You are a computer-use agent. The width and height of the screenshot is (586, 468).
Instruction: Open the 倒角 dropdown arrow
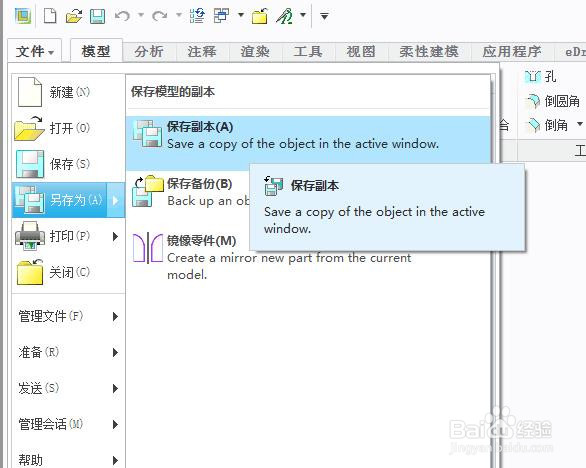click(579, 124)
